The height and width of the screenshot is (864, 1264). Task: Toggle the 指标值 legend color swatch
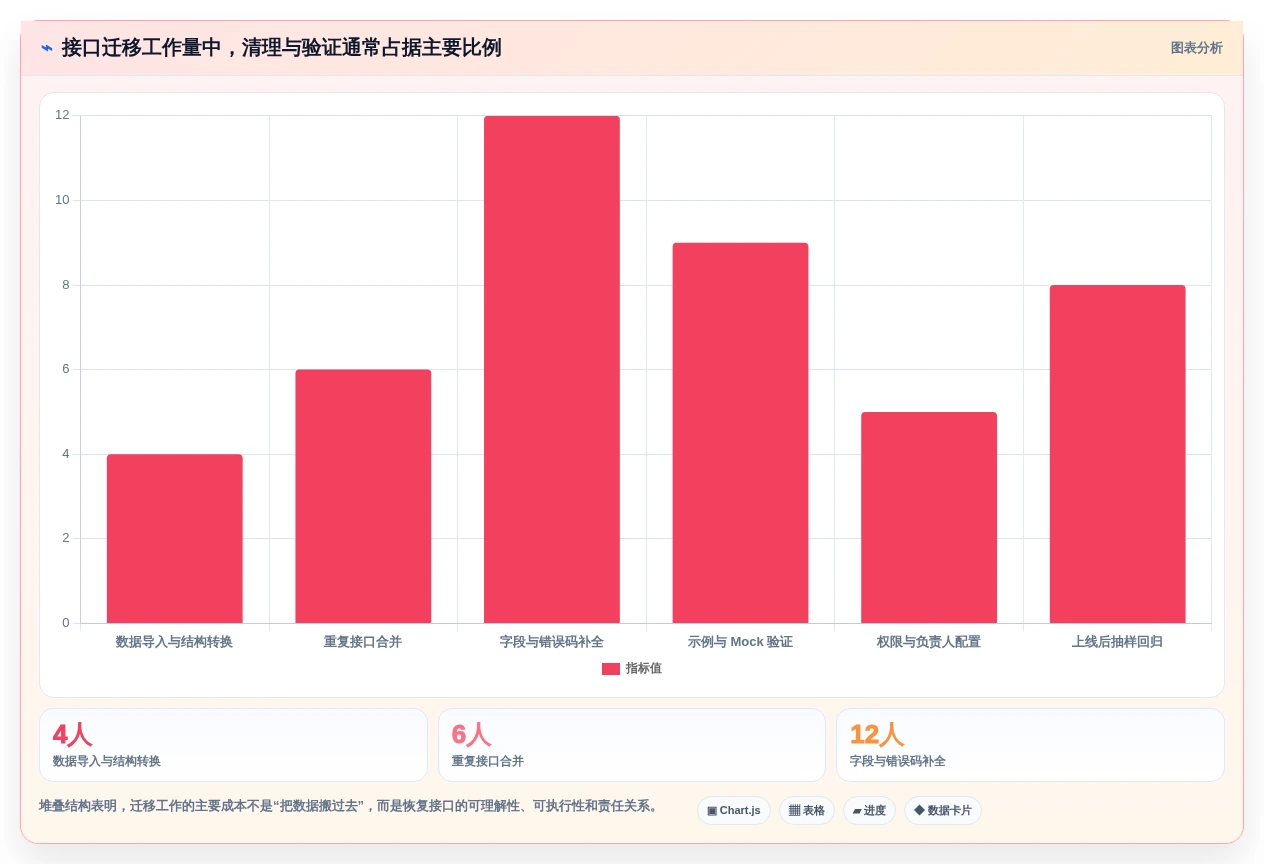pos(611,669)
